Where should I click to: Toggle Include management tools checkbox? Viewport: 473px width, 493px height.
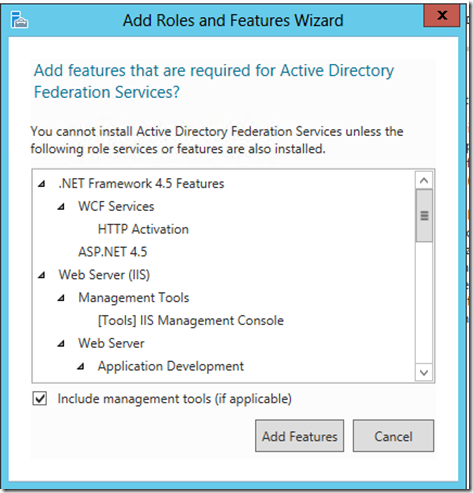click(x=40, y=399)
